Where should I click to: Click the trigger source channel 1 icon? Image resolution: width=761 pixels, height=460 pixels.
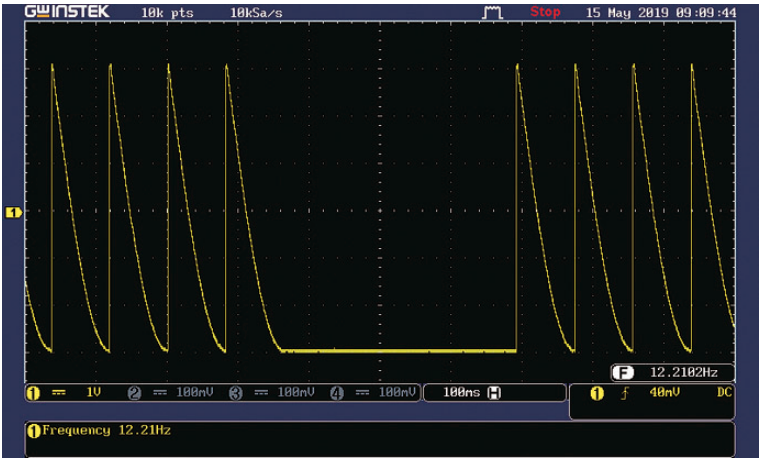597,394
